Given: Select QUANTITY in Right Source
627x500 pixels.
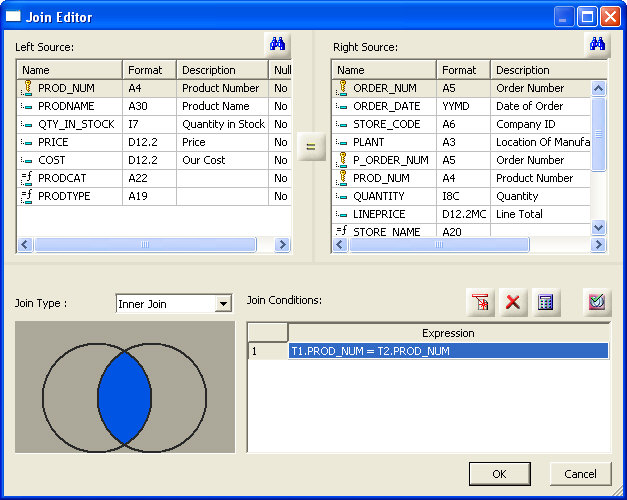Looking at the screenshot, I should [379, 196].
